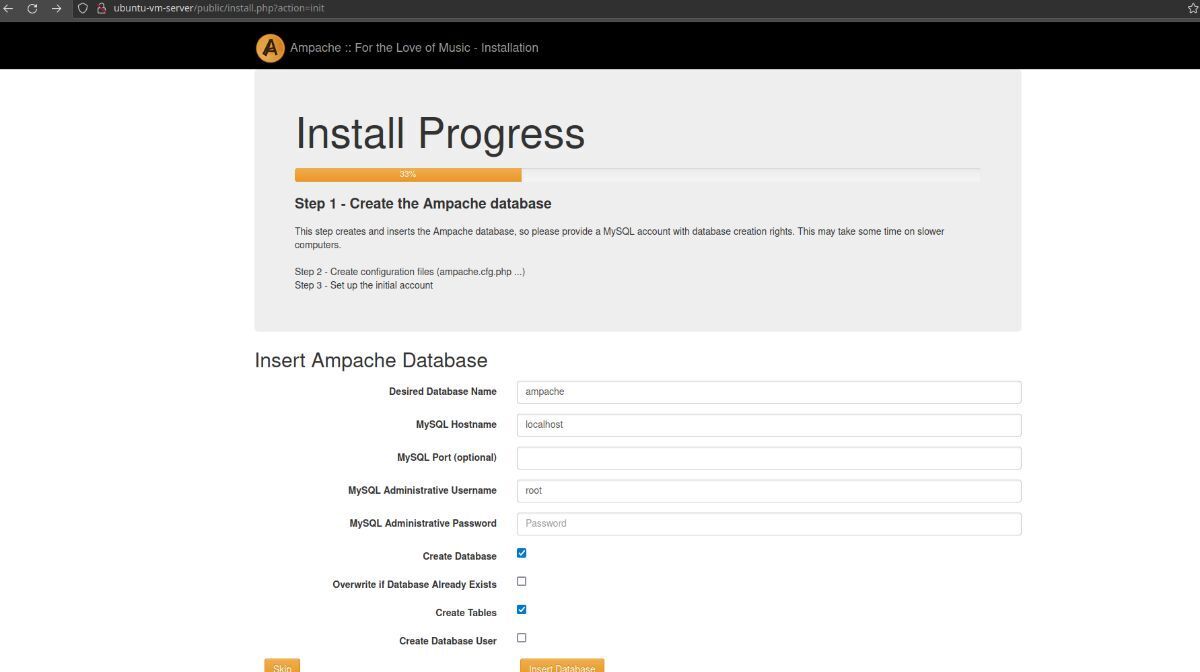The image size is (1200, 672).
Task: Uncheck the Create Database checkbox
Action: [x=521, y=553]
